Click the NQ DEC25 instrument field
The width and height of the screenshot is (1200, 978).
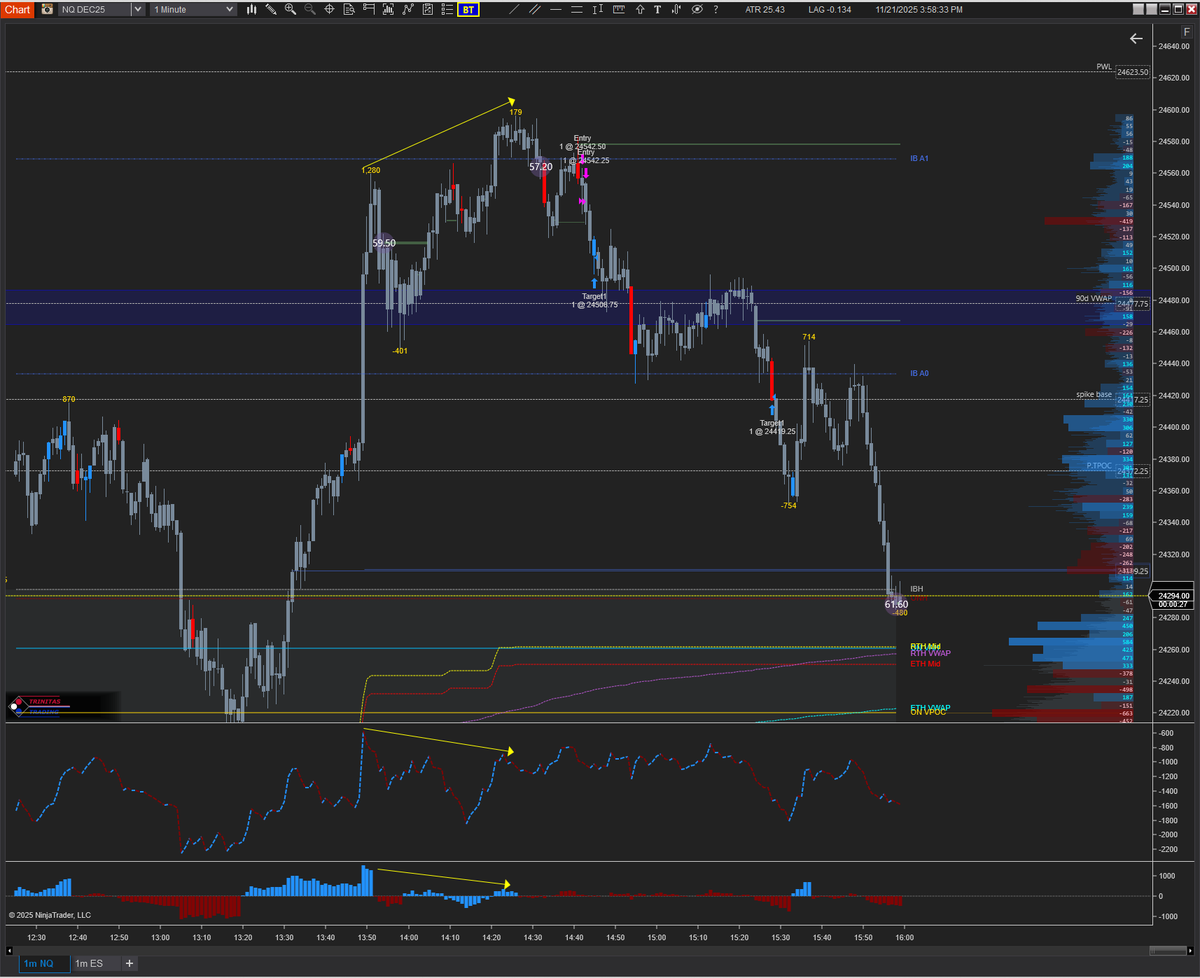click(94, 9)
